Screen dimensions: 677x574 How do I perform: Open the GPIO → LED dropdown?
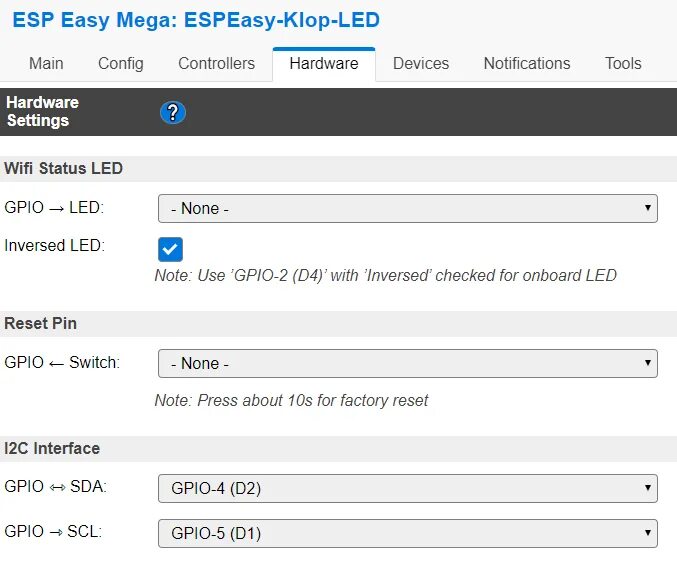point(408,208)
